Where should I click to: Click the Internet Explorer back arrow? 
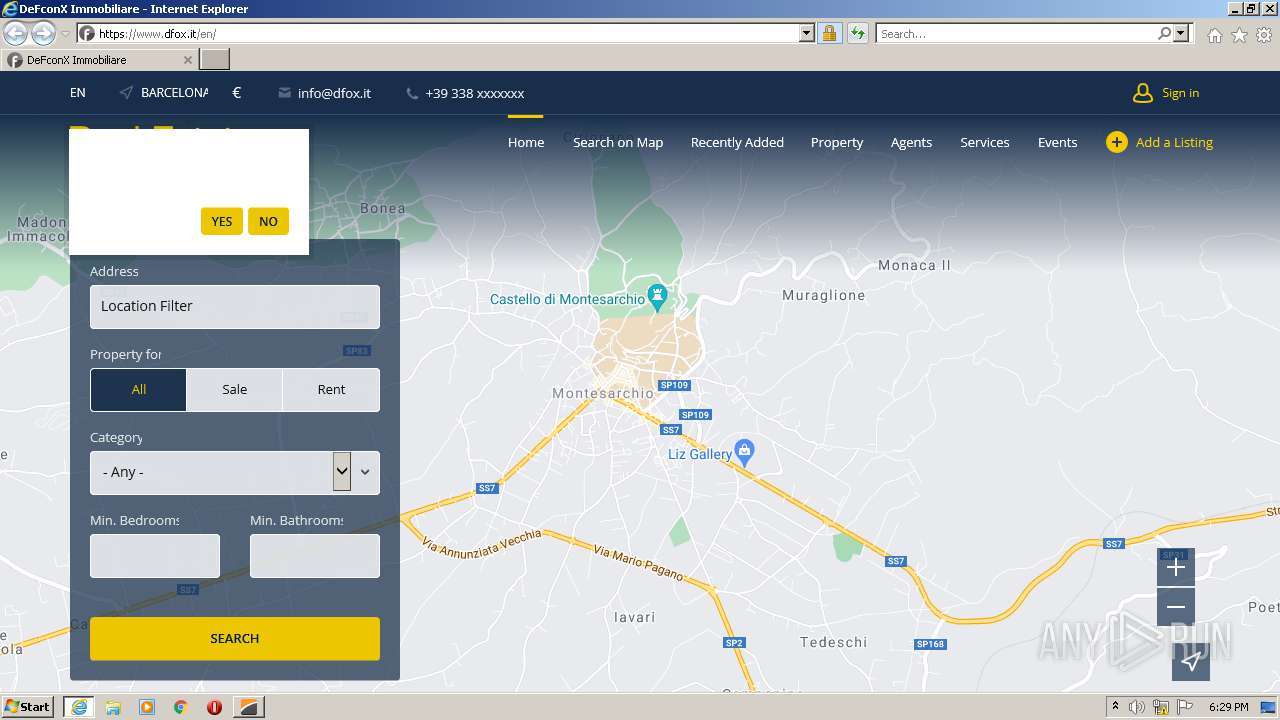15,33
